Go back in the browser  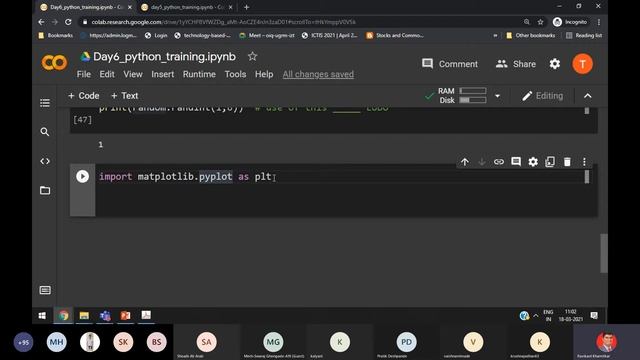click(x=41, y=22)
